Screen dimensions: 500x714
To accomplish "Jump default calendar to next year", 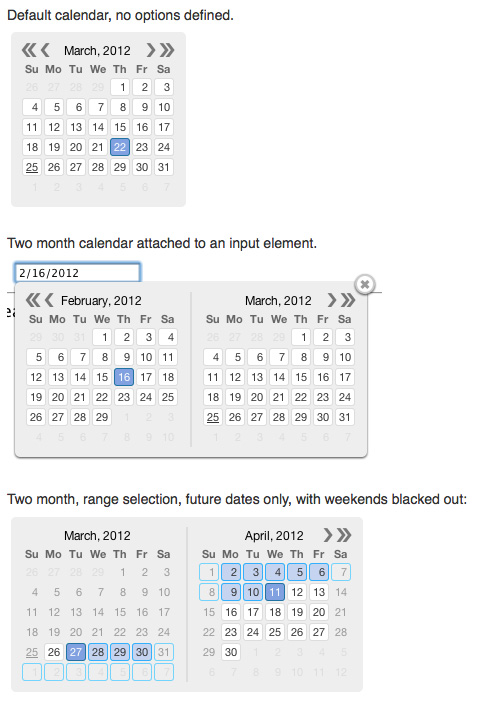I will click(x=167, y=50).
